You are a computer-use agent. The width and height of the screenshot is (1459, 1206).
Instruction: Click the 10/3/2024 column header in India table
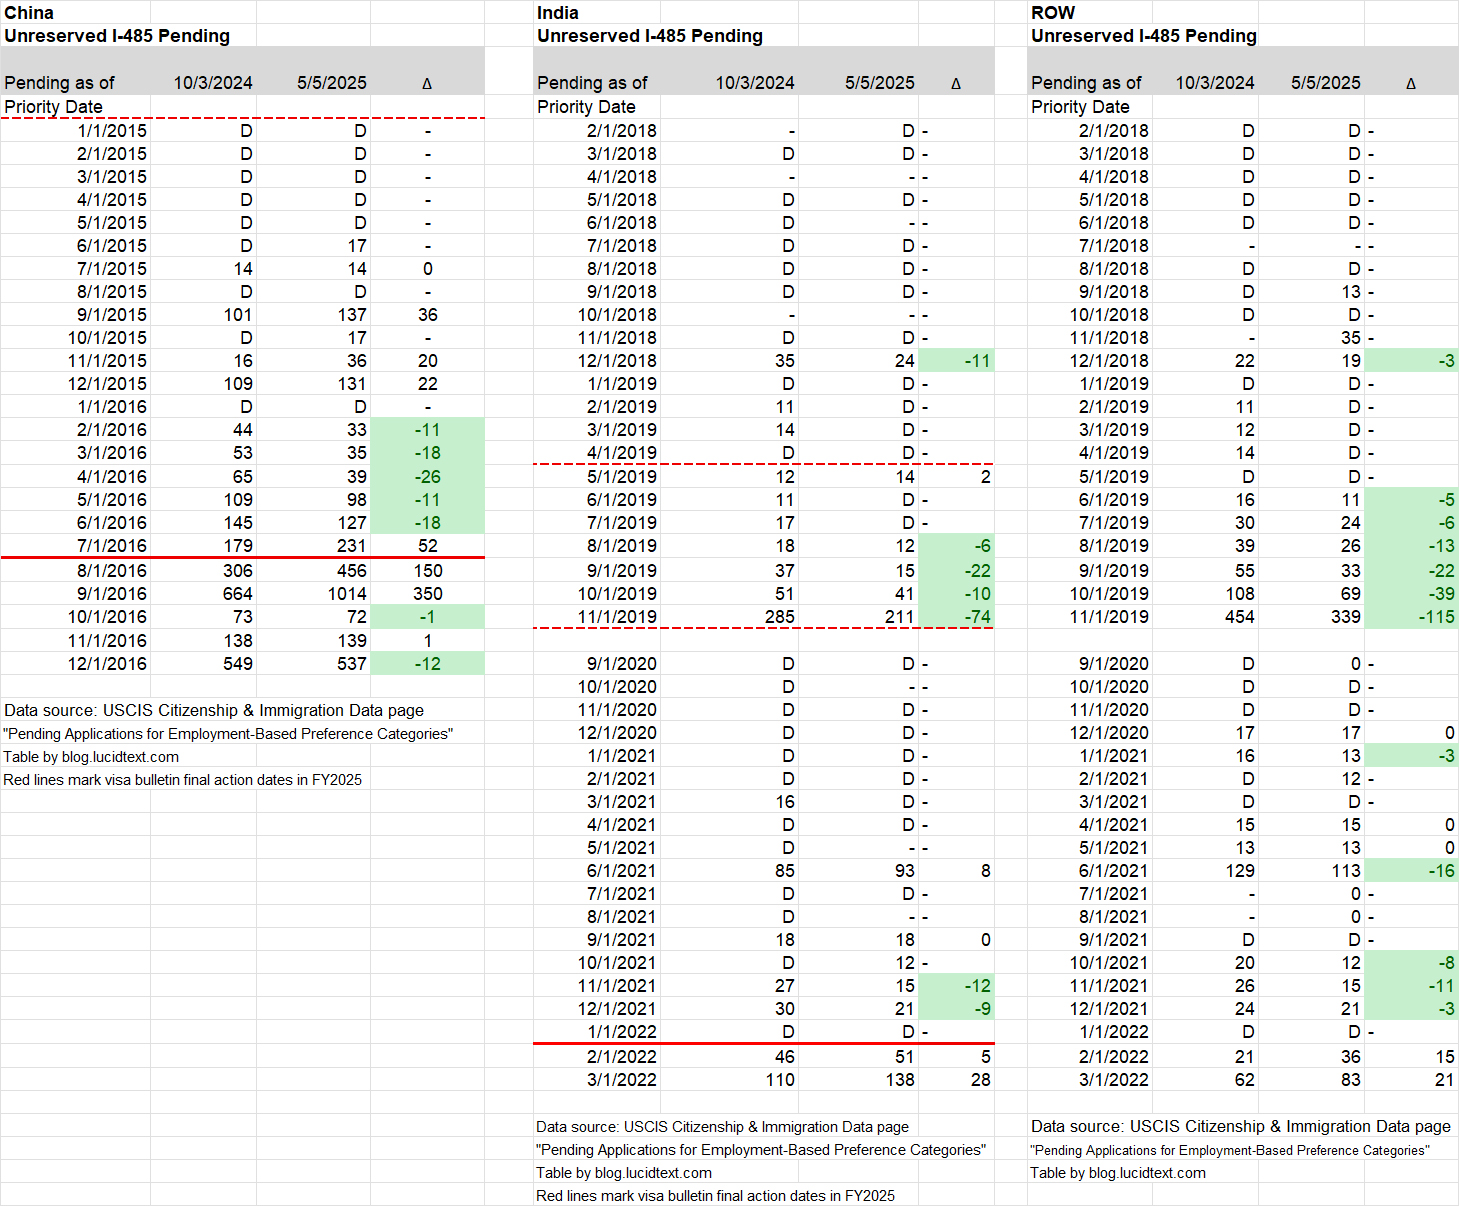click(x=754, y=83)
